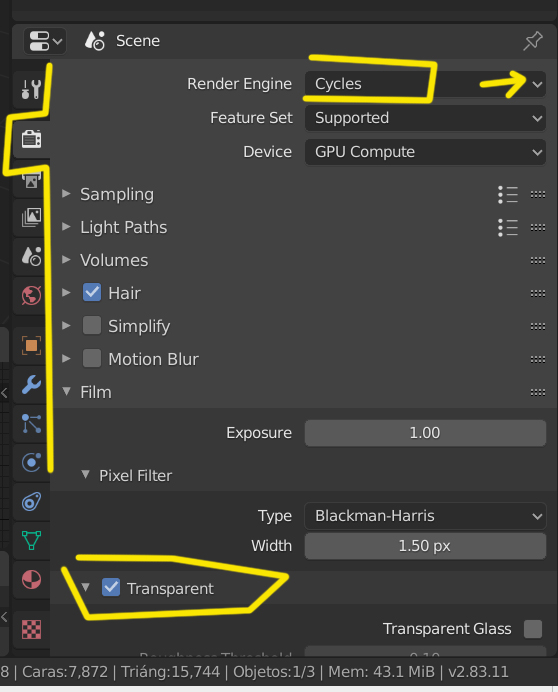Open the Tool properties tab

tap(31, 90)
